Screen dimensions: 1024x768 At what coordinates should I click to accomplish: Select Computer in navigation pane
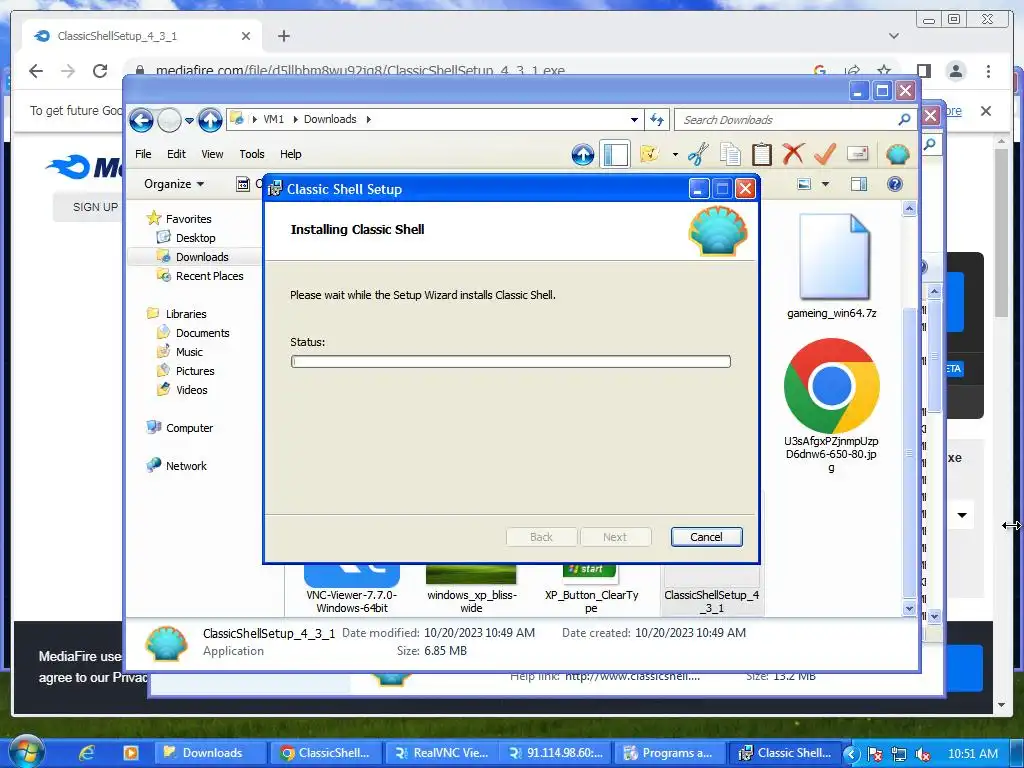pos(189,428)
